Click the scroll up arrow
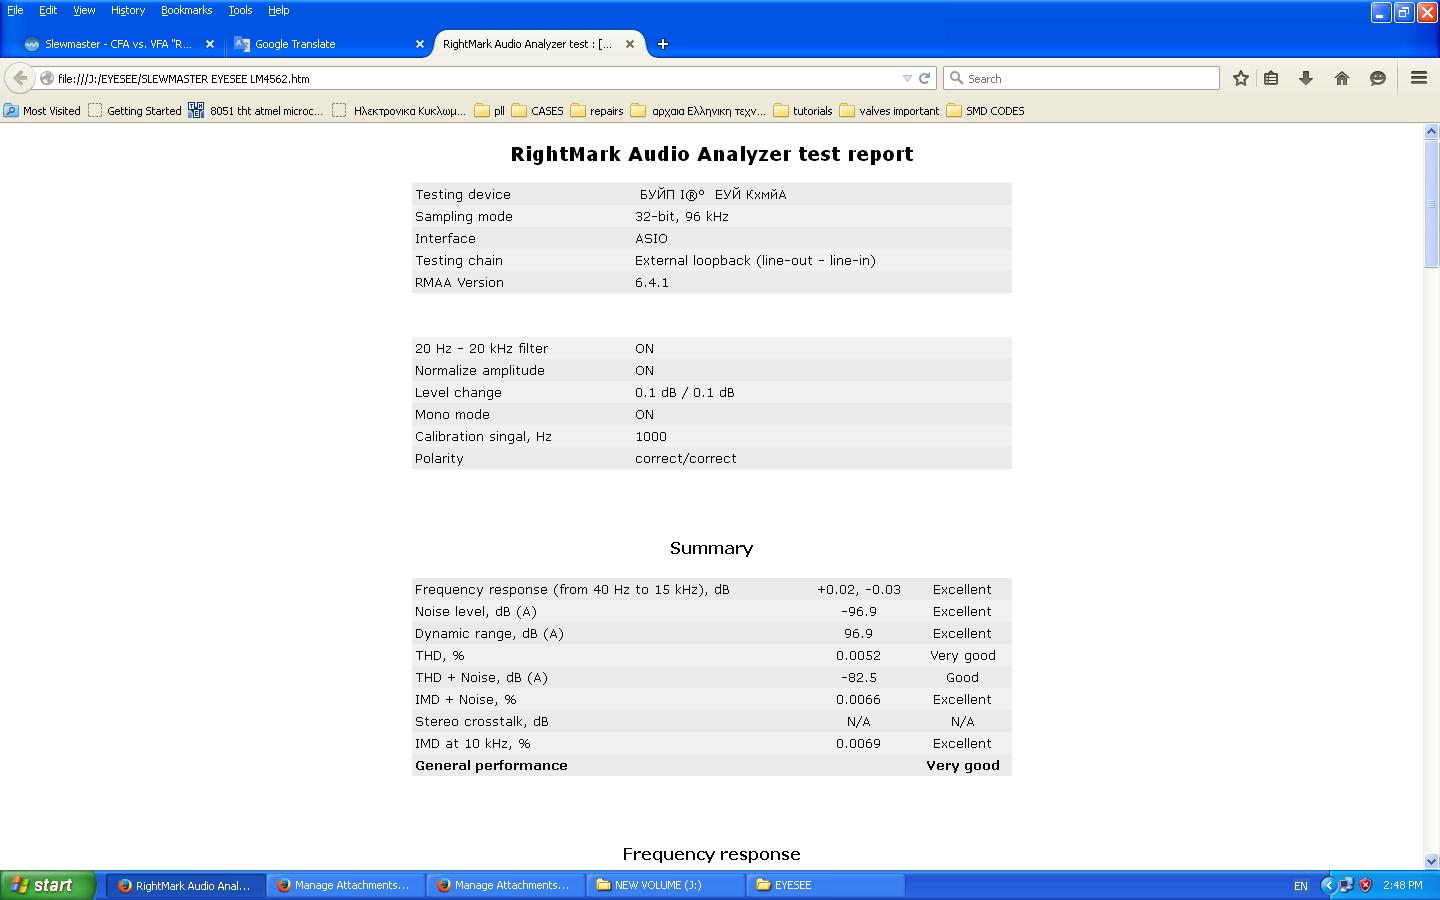This screenshot has height=900, width=1440. tap(1431, 132)
